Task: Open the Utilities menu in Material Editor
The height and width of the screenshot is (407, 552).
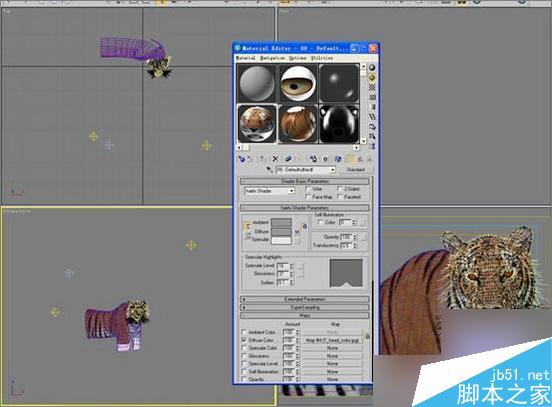Action: pos(322,58)
